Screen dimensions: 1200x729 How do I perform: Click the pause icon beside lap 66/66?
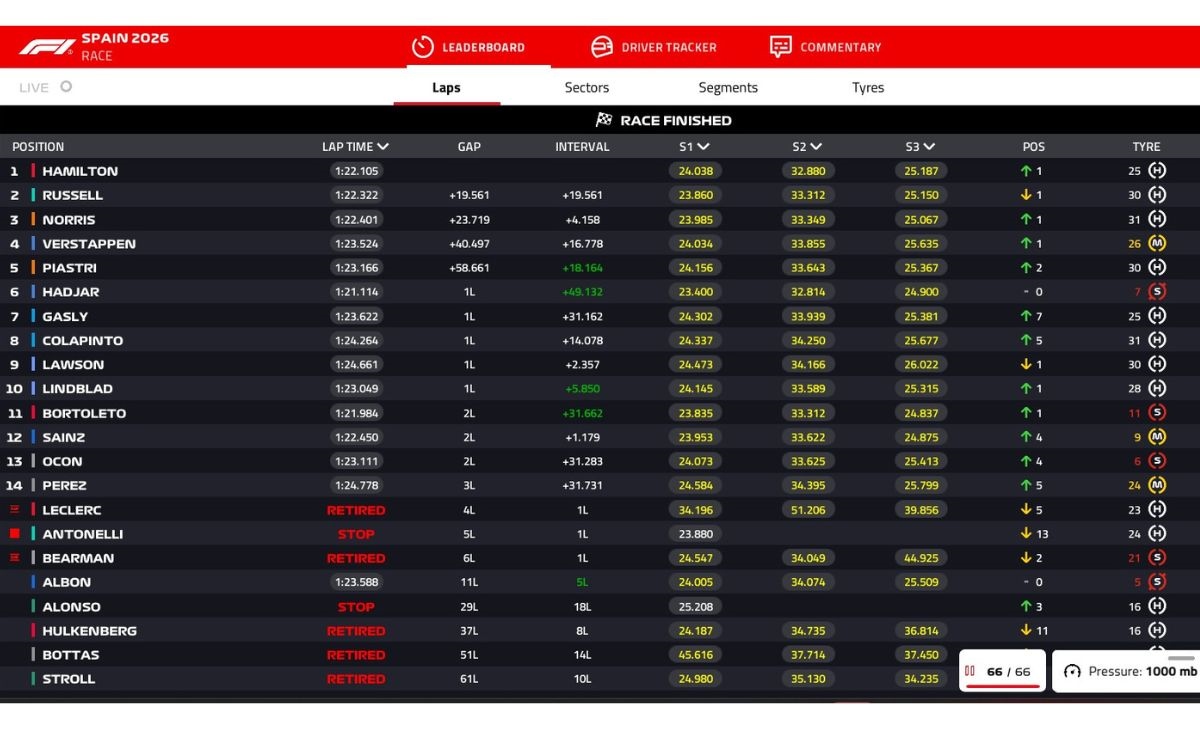pyautogui.click(x=970, y=671)
